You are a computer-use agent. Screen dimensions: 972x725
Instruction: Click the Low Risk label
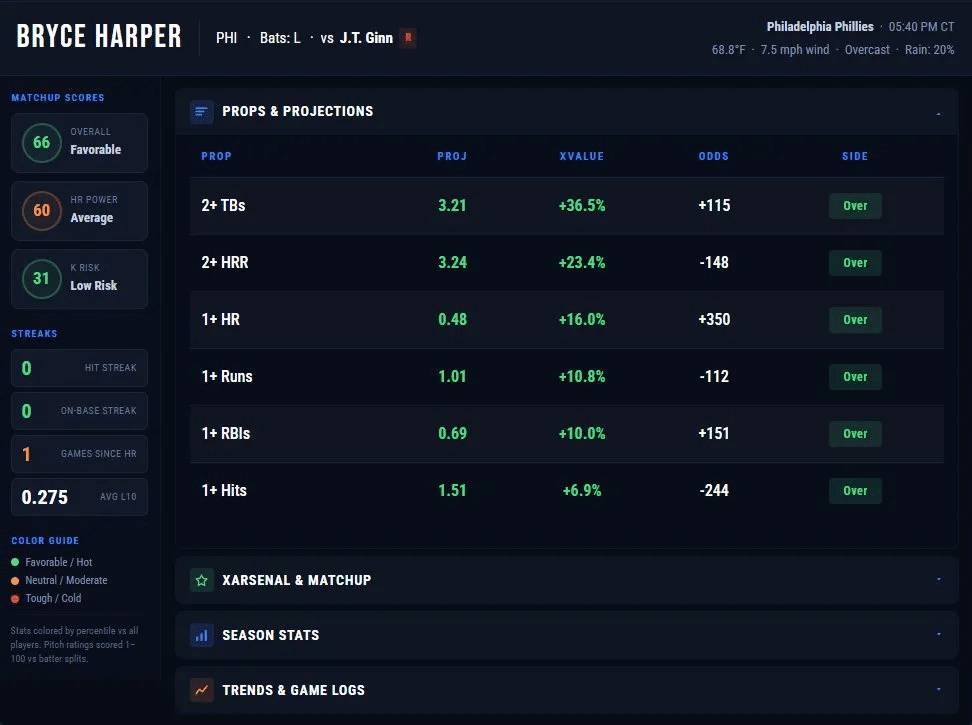(94, 286)
